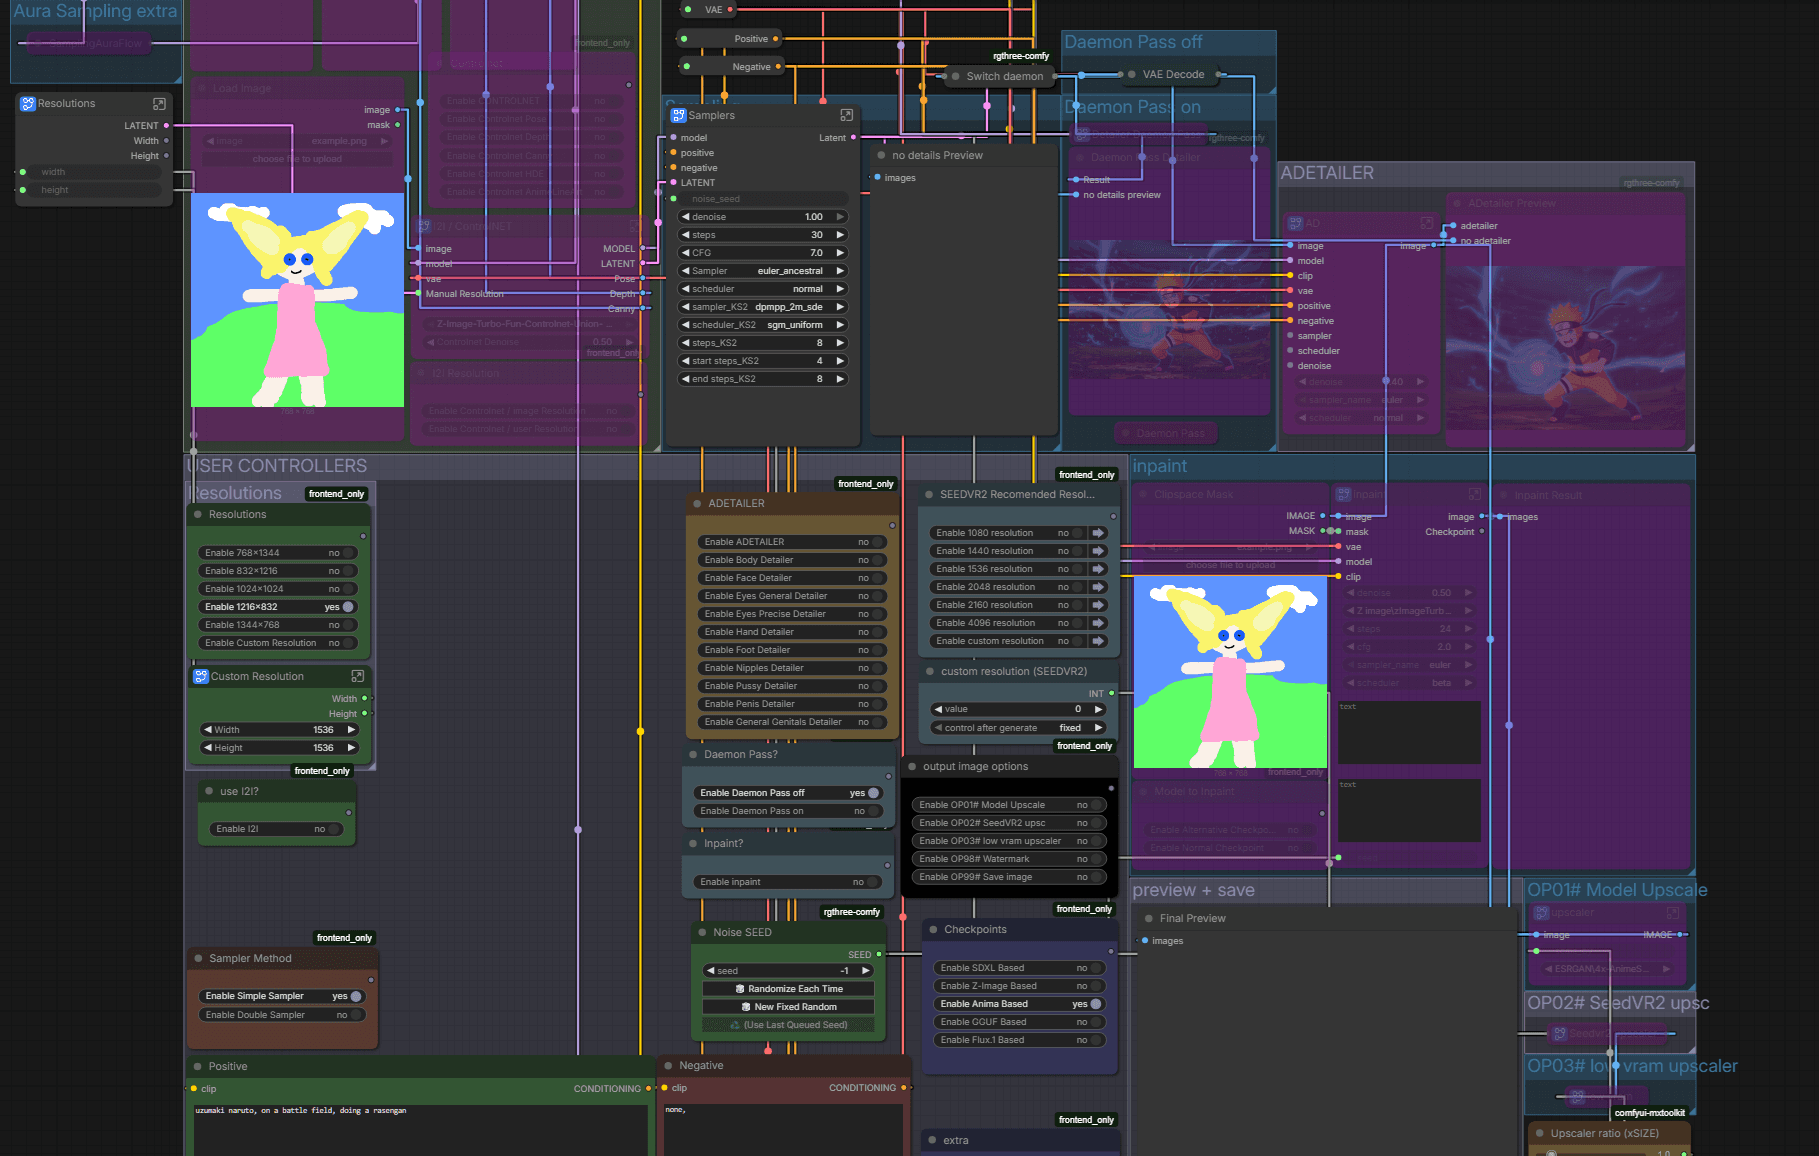This screenshot has height=1156, width=1819.
Task: Select the Daemon Pass off group title
Action: 1133,42
